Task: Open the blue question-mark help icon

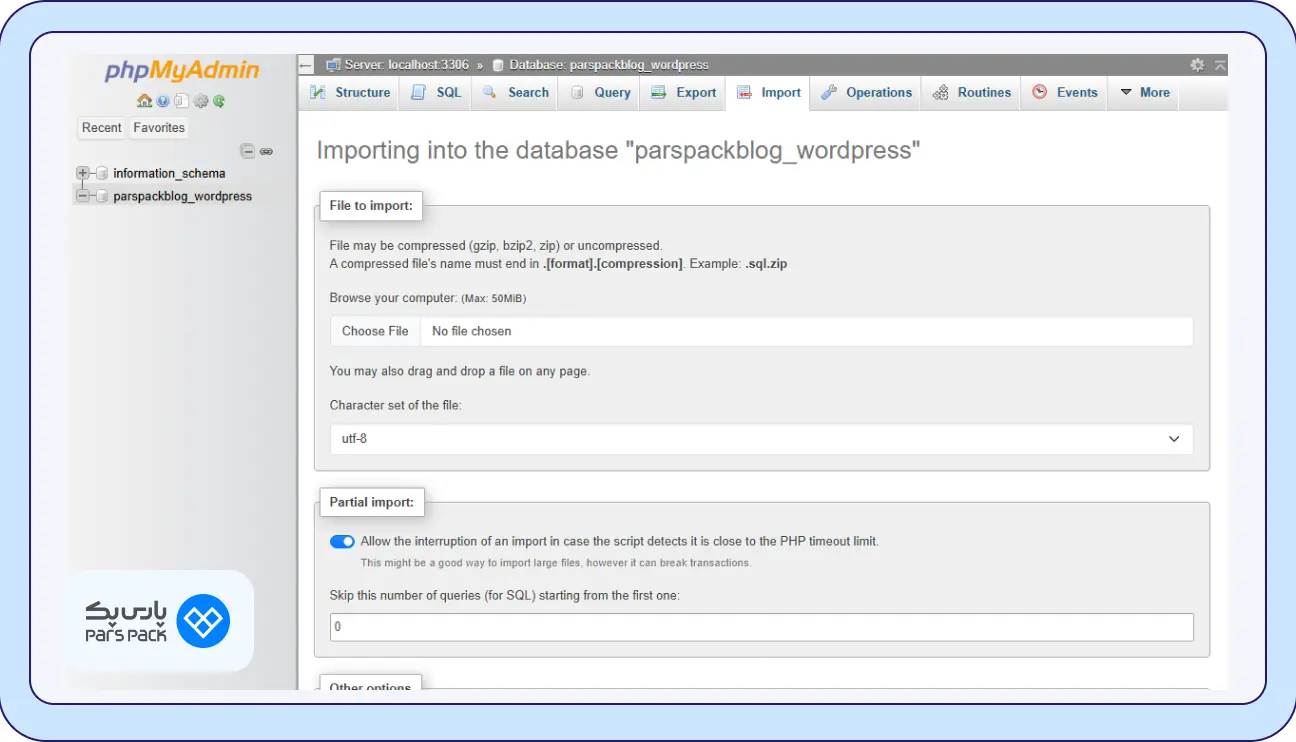Action: pos(163,101)
